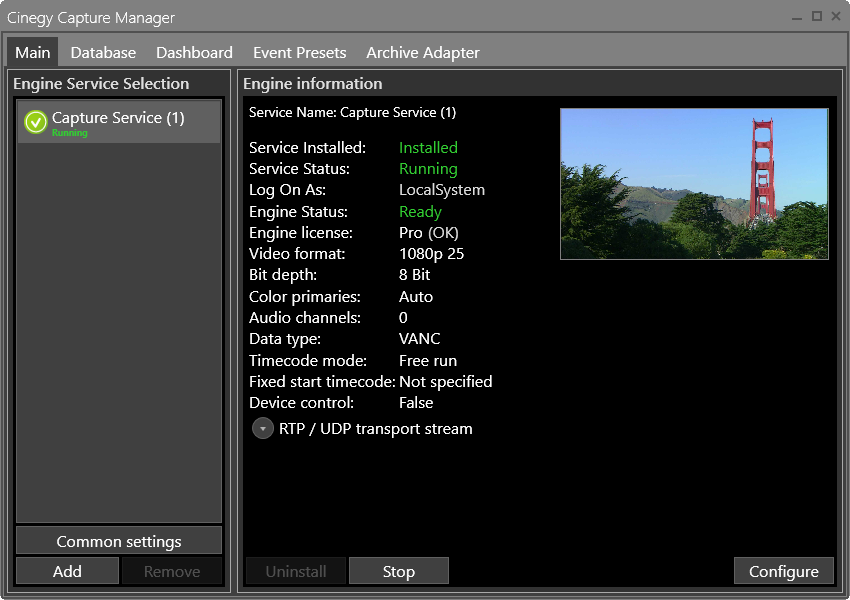Click the 'Auto' color primaries value
Image resolution: width=850 pixels, height=600 pixels.
416,296
